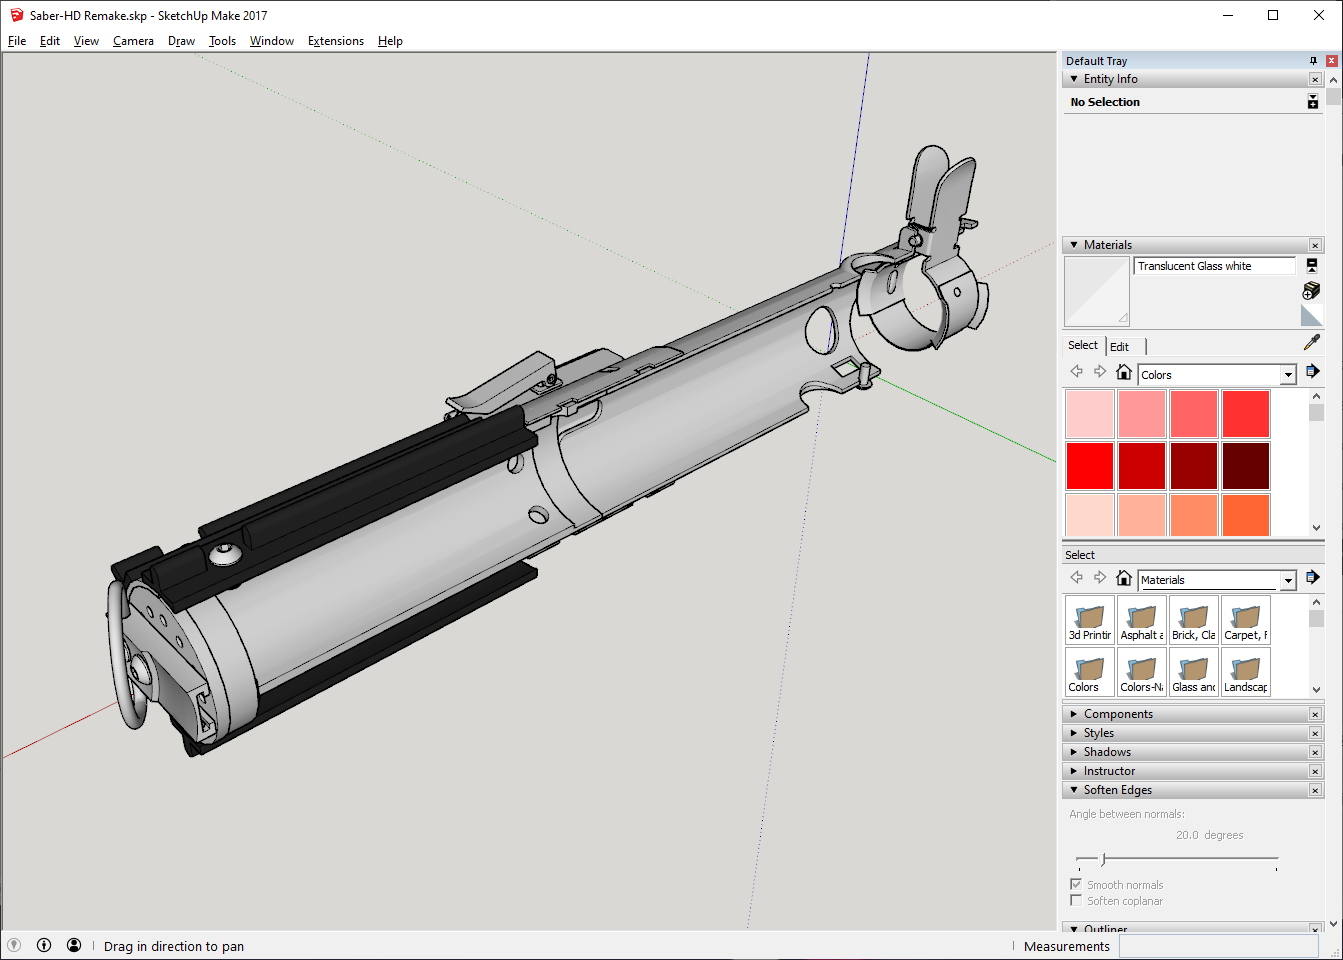Open the Window menu
1343x960 pixels.
coord(271,41)
